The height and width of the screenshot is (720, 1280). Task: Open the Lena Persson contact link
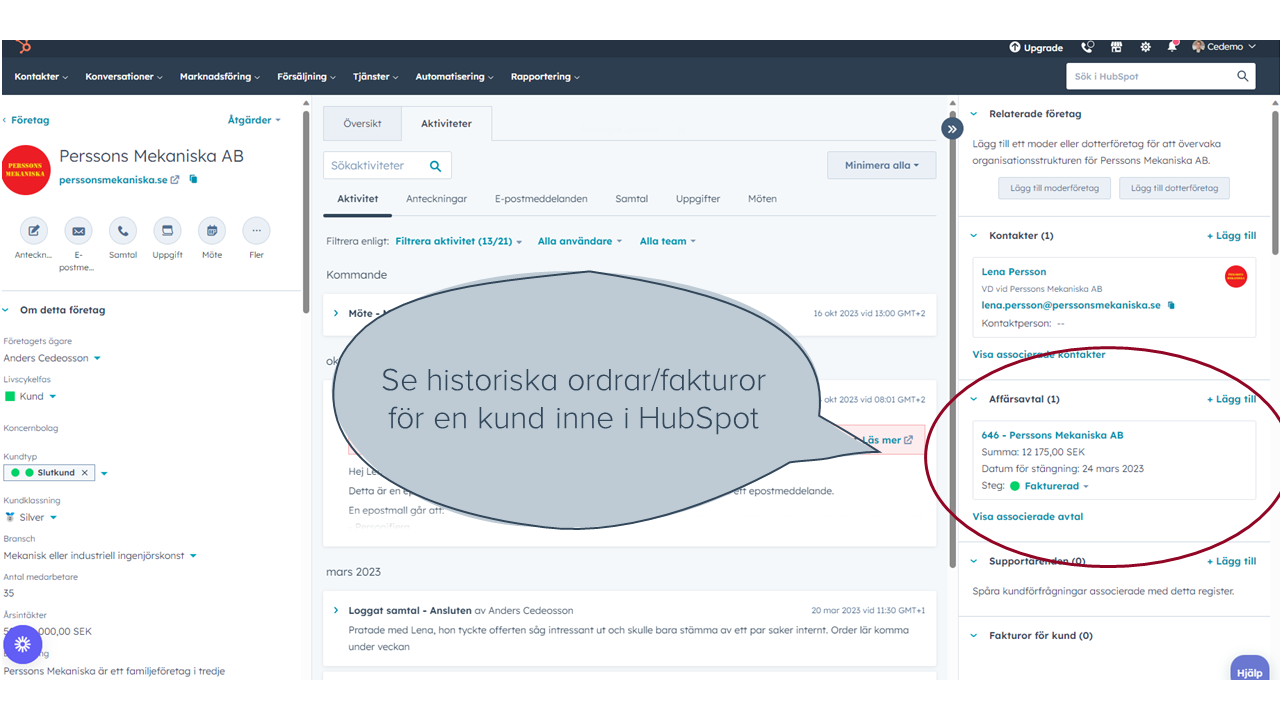(1014, 272)
